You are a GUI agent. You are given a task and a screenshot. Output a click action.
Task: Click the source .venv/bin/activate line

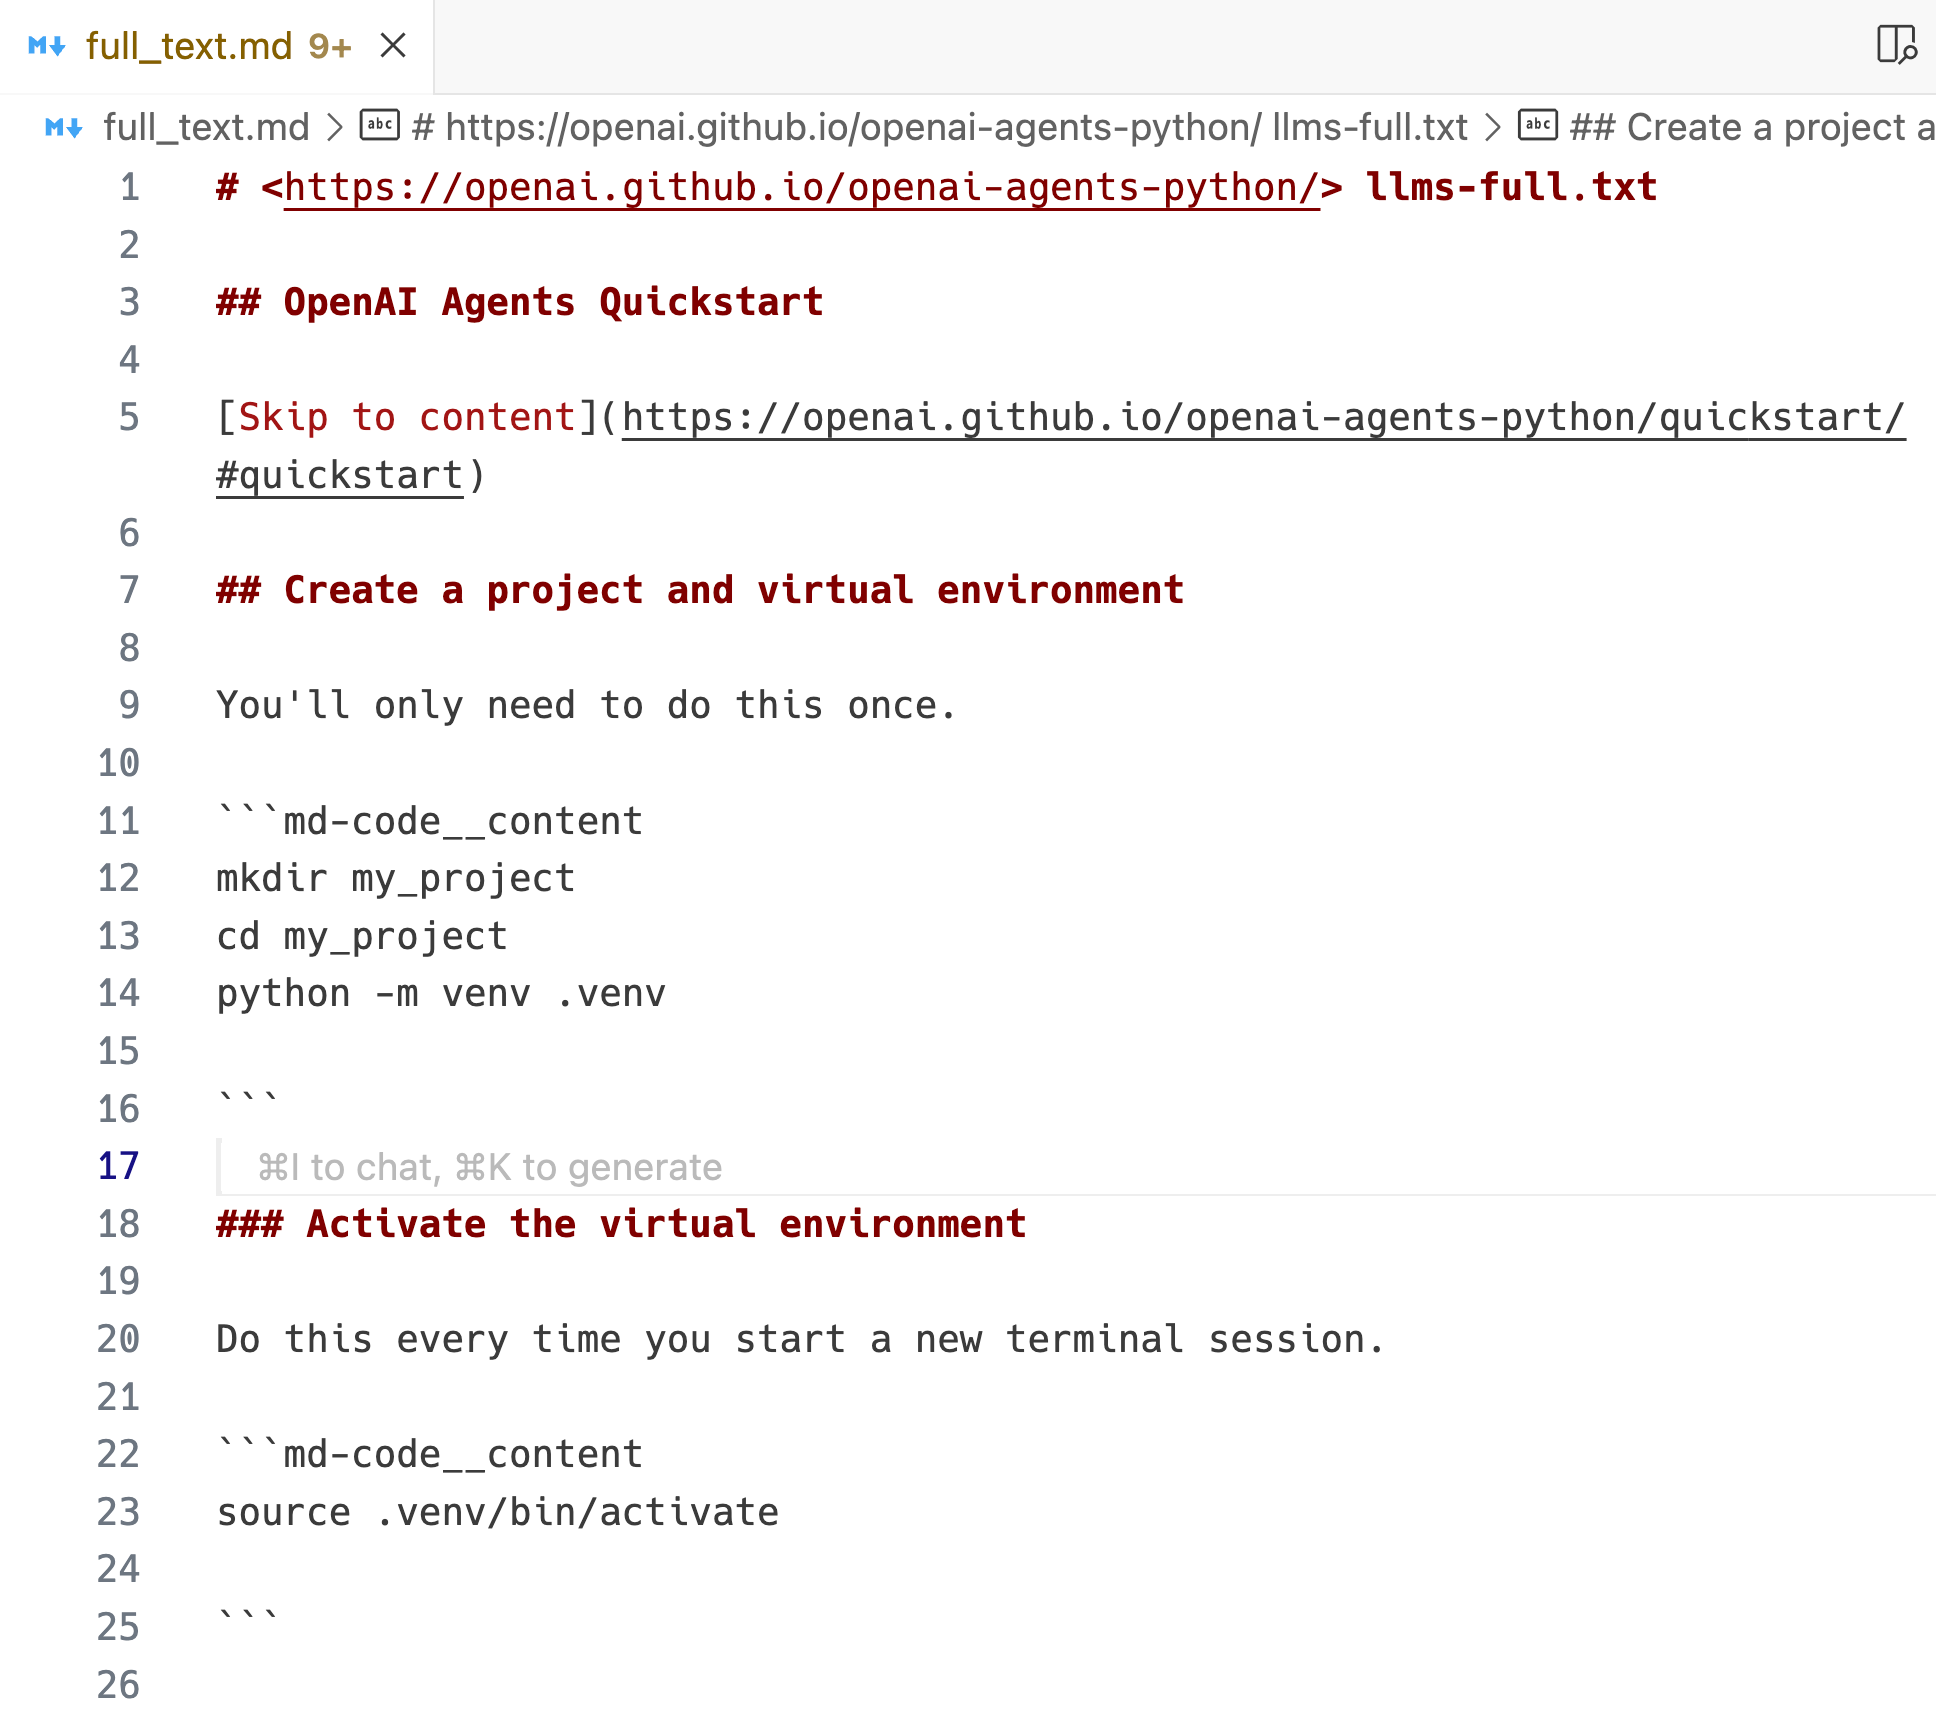click(x=497, y=1512)
